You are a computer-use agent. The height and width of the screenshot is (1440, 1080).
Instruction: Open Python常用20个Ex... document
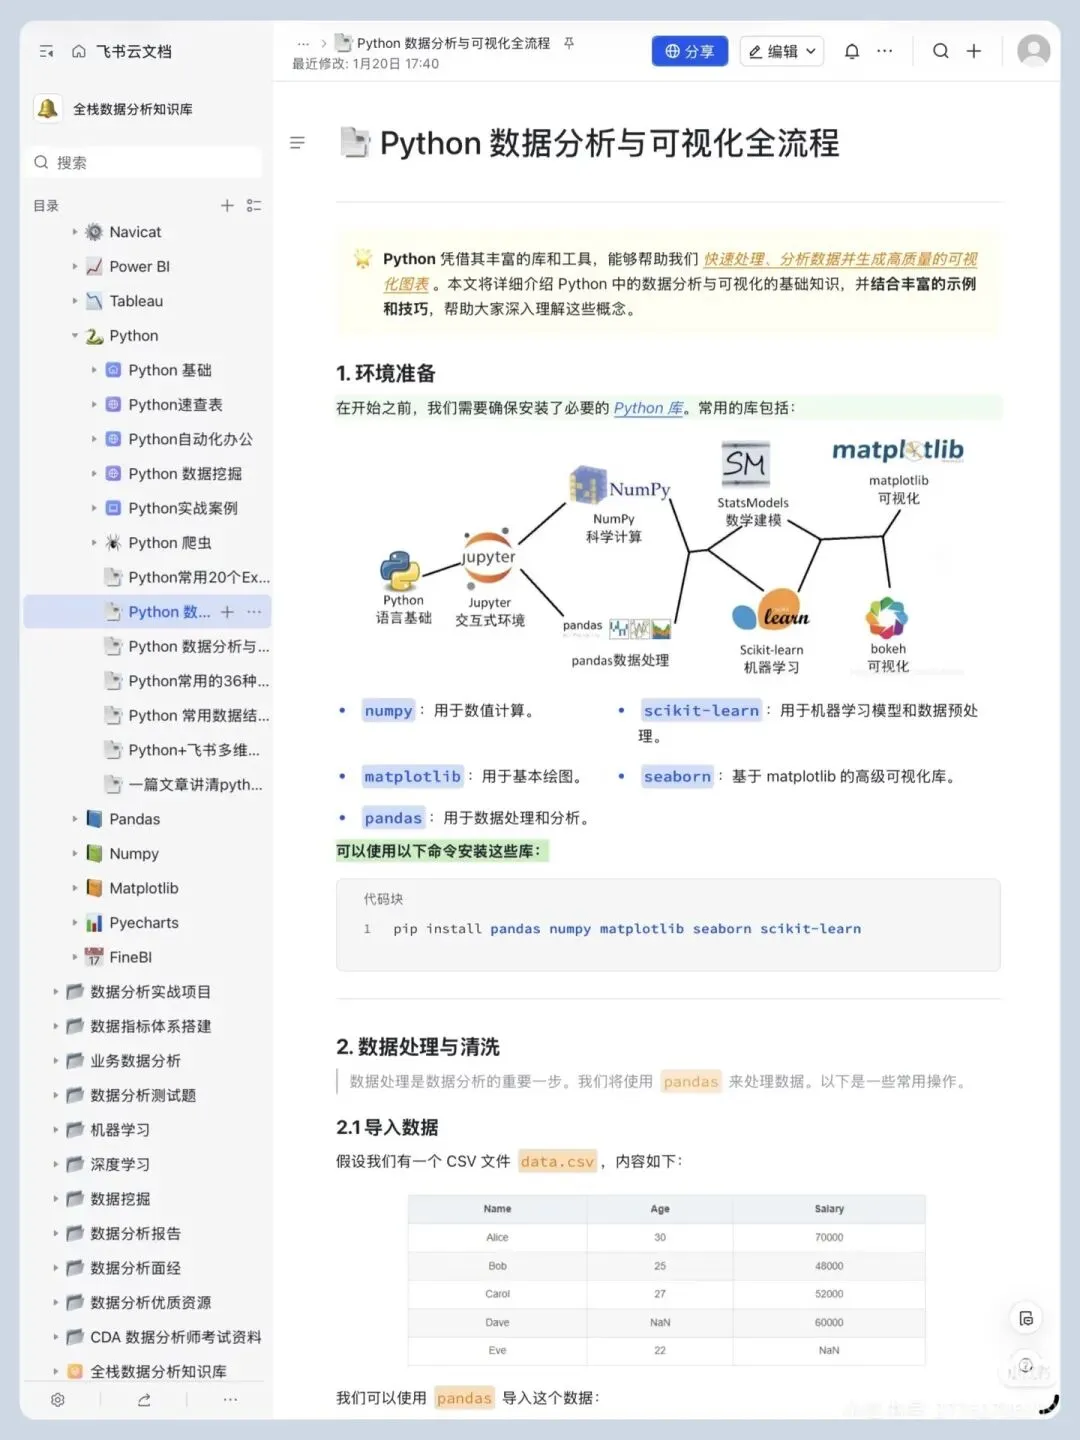tap(198, 578)
